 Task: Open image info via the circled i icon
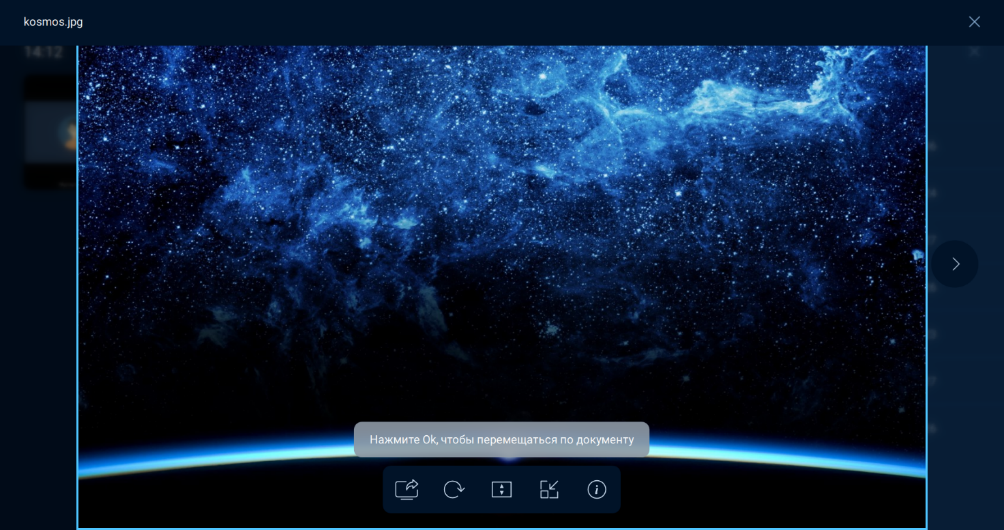[x=597, y=489]
